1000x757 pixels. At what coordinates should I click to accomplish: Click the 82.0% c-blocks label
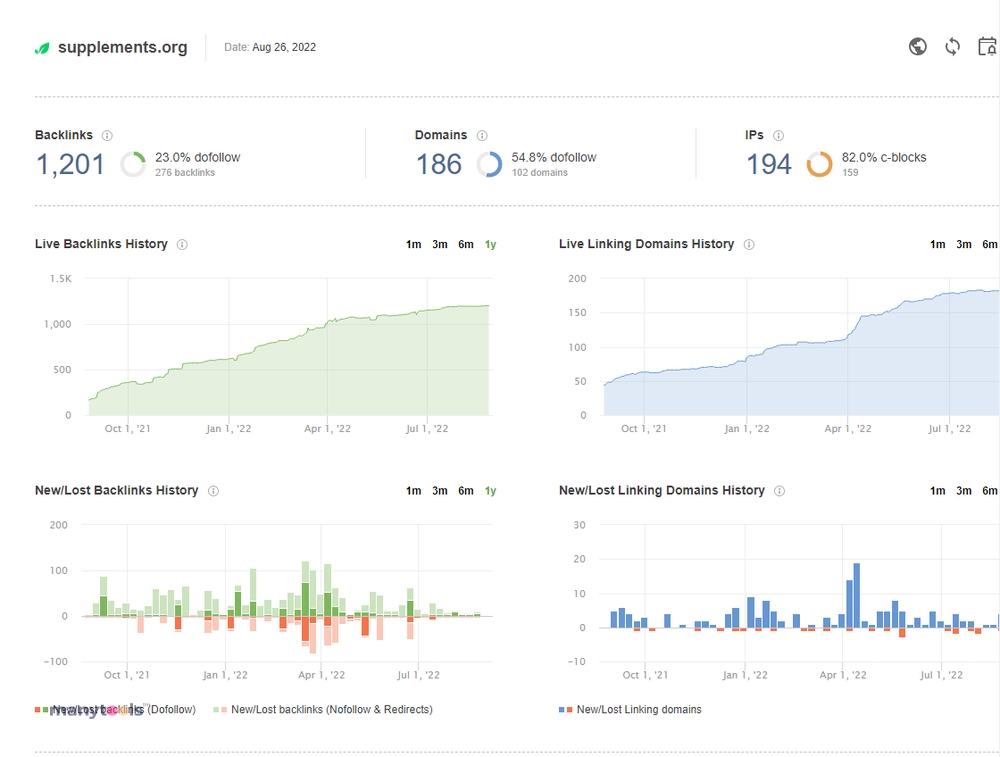pyautogui.click(x=884, y=158)
